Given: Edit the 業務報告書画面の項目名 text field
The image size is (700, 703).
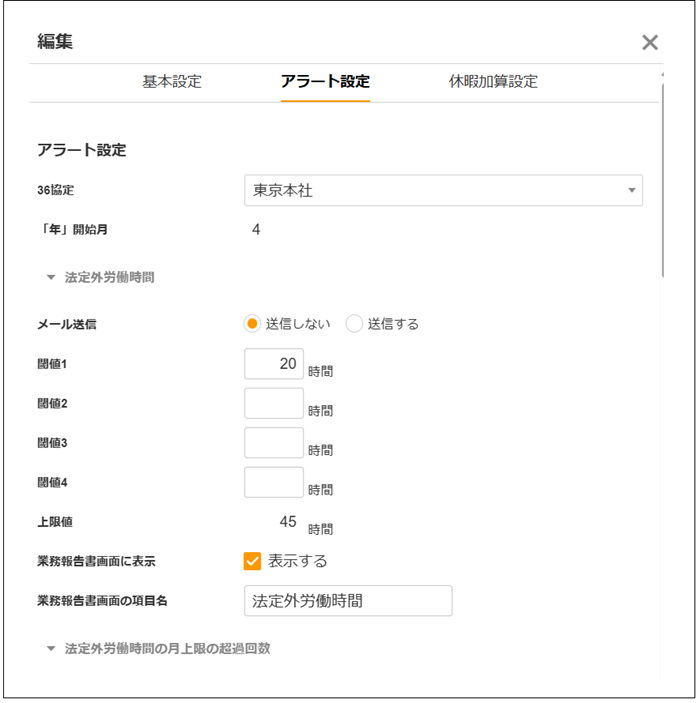Looking at the screenshot, I should pyautogui.click(x=348, y=600).
